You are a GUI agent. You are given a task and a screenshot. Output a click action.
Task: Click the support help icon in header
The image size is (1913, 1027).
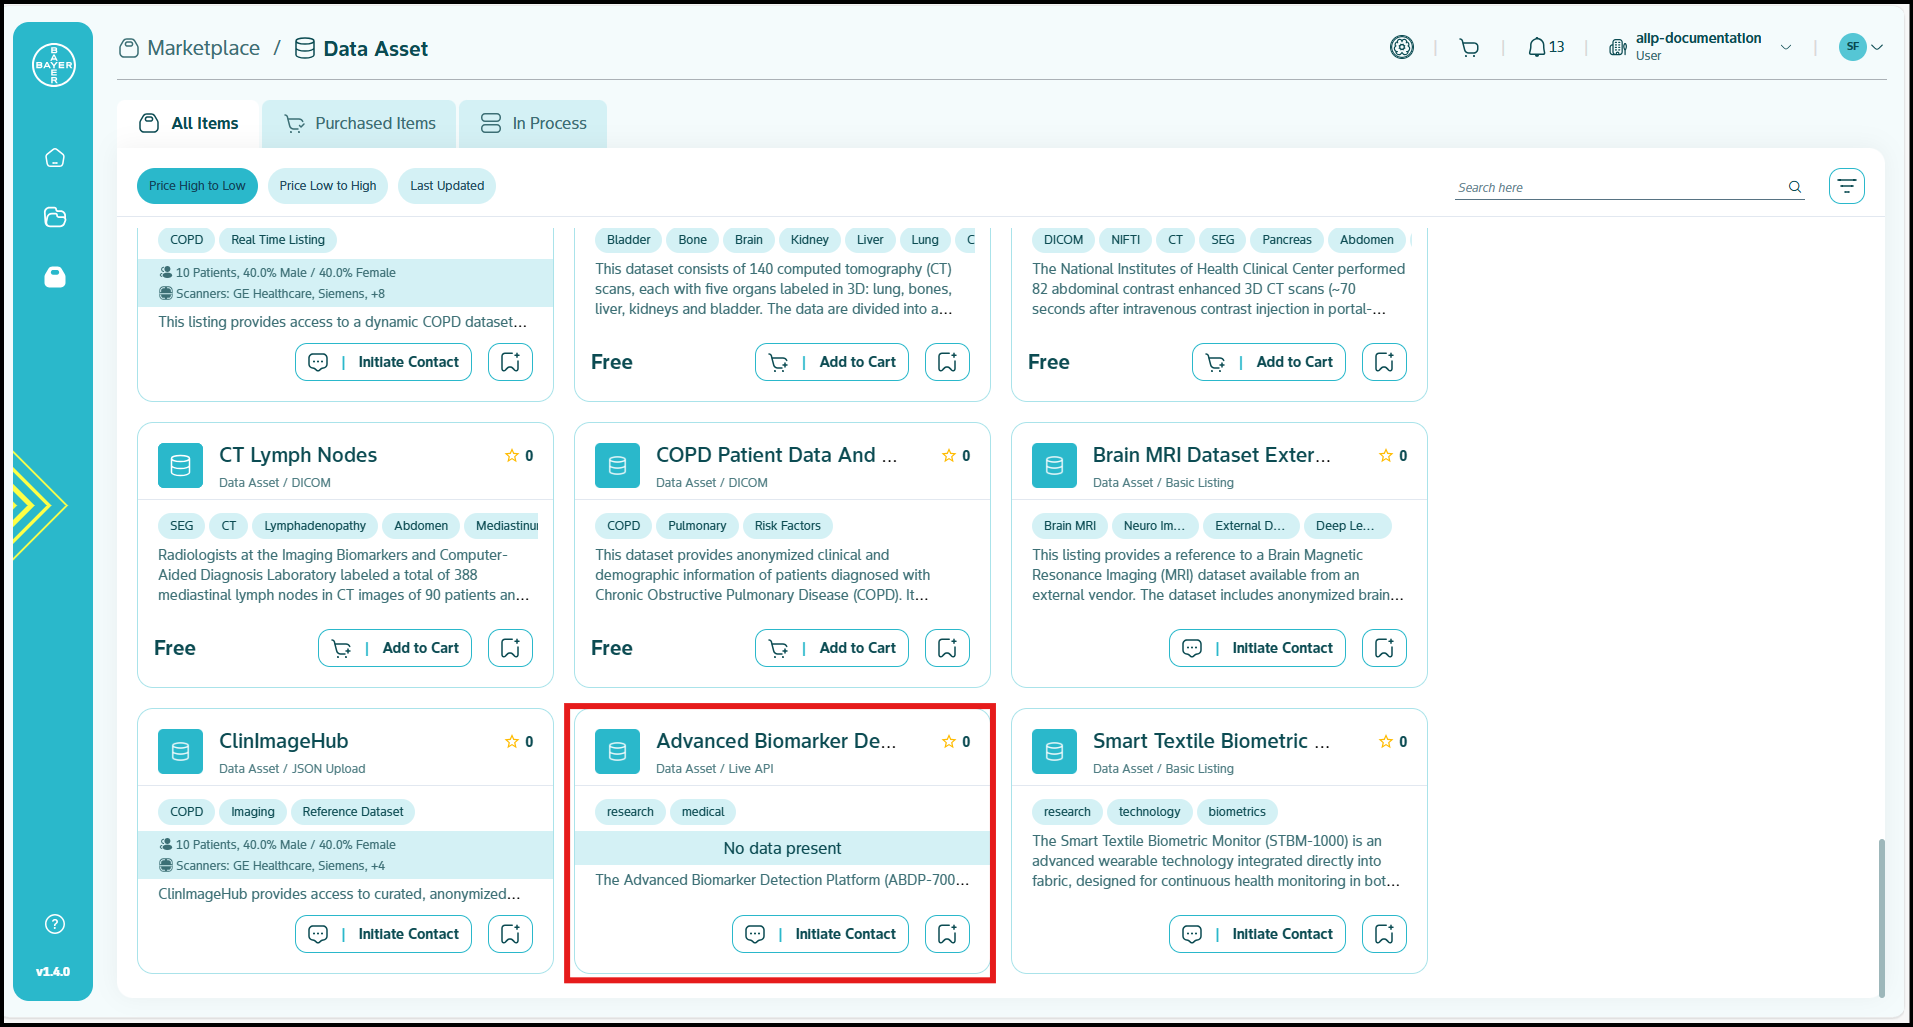click(x=1401, y=48)
